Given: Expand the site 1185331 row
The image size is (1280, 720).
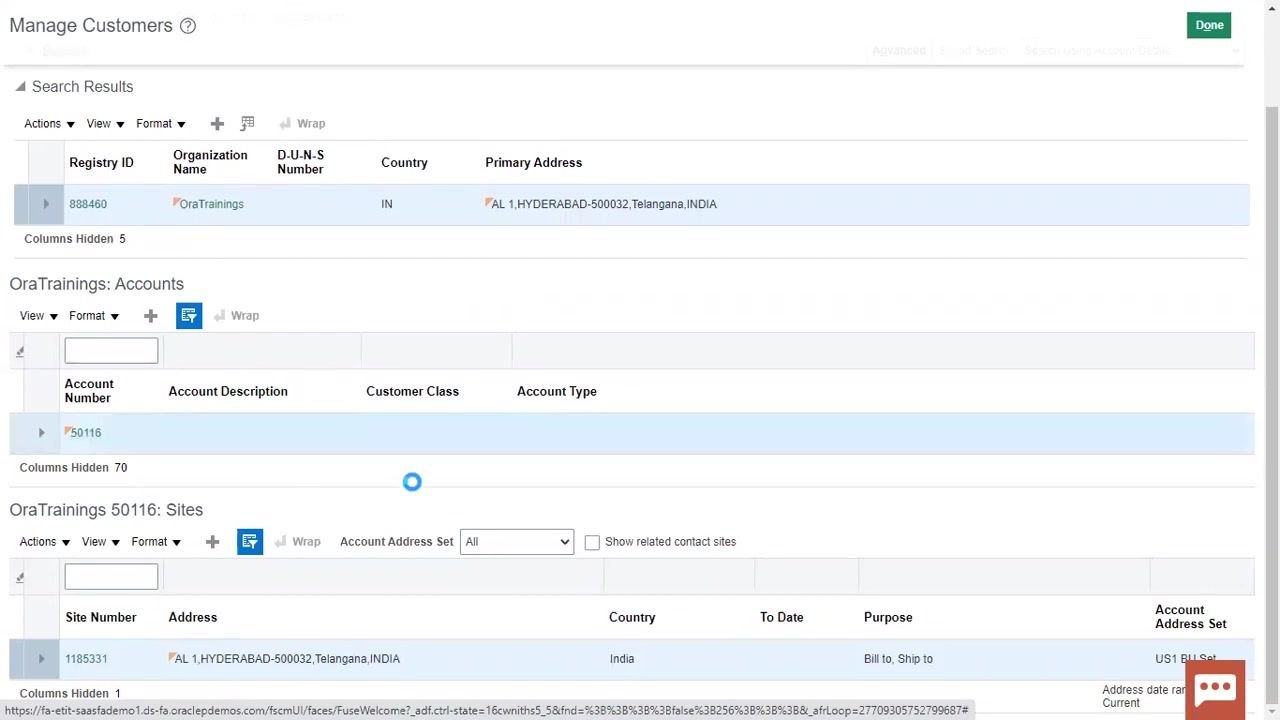Looking at the screenshot, I should tap(41, 659).
